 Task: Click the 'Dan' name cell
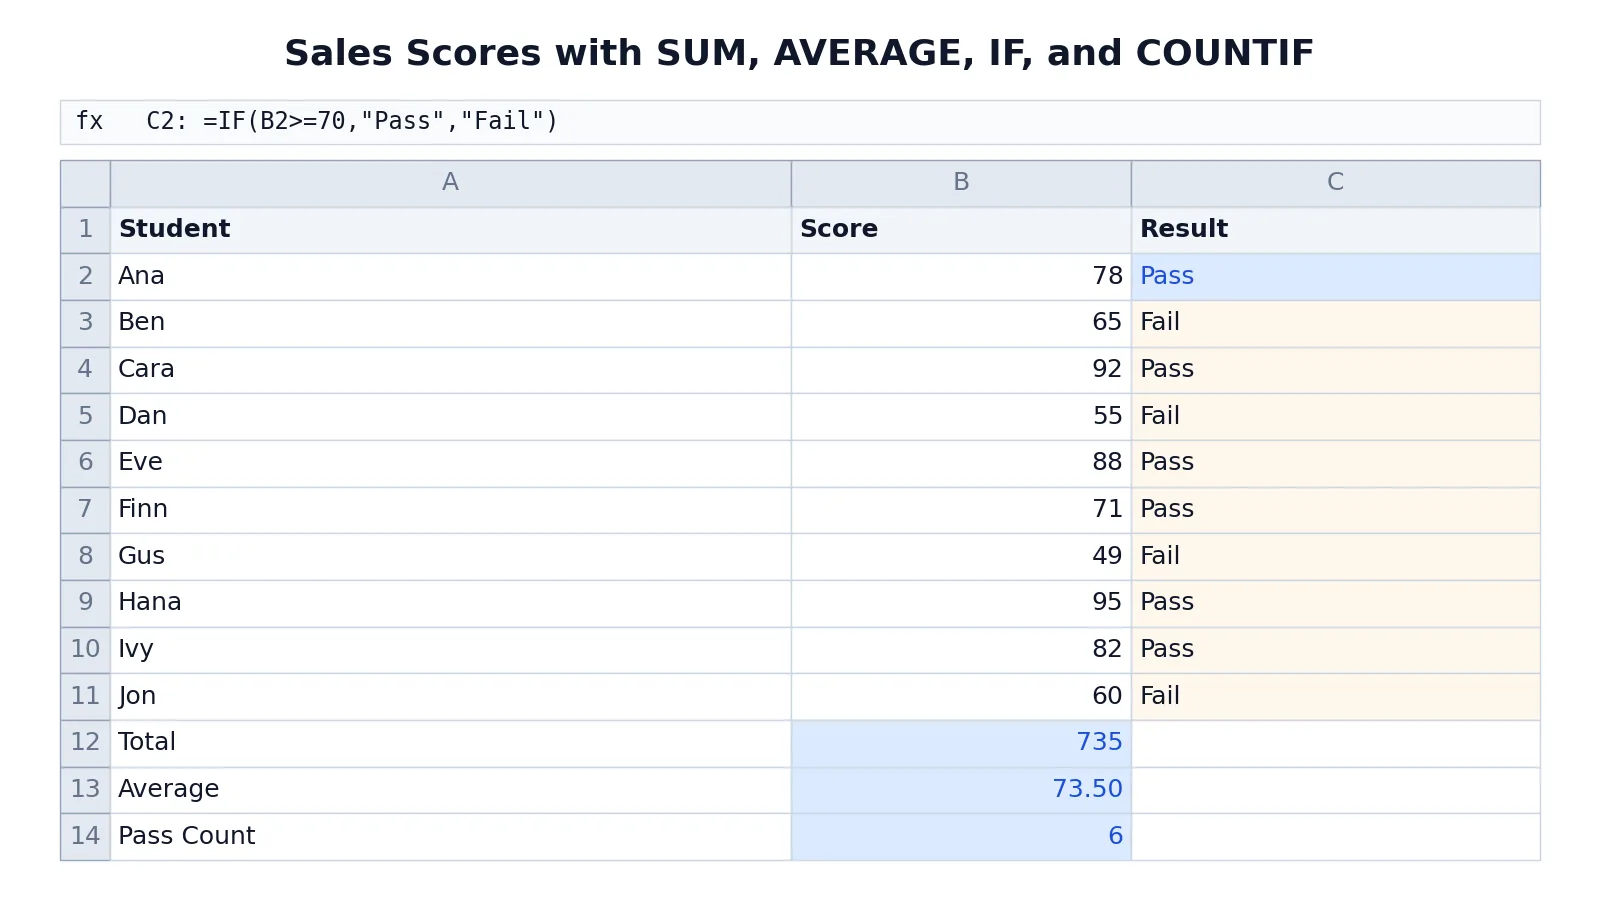[451, 417]
